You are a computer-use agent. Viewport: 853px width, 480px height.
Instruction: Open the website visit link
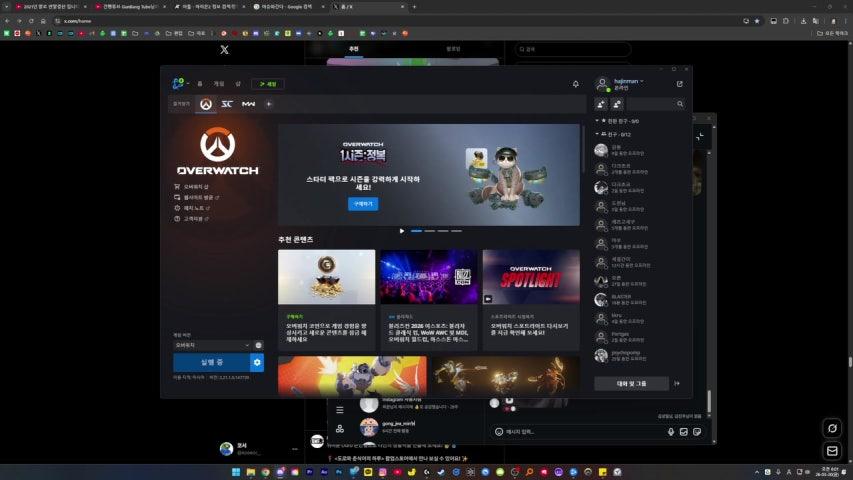(x=196, y=197)
